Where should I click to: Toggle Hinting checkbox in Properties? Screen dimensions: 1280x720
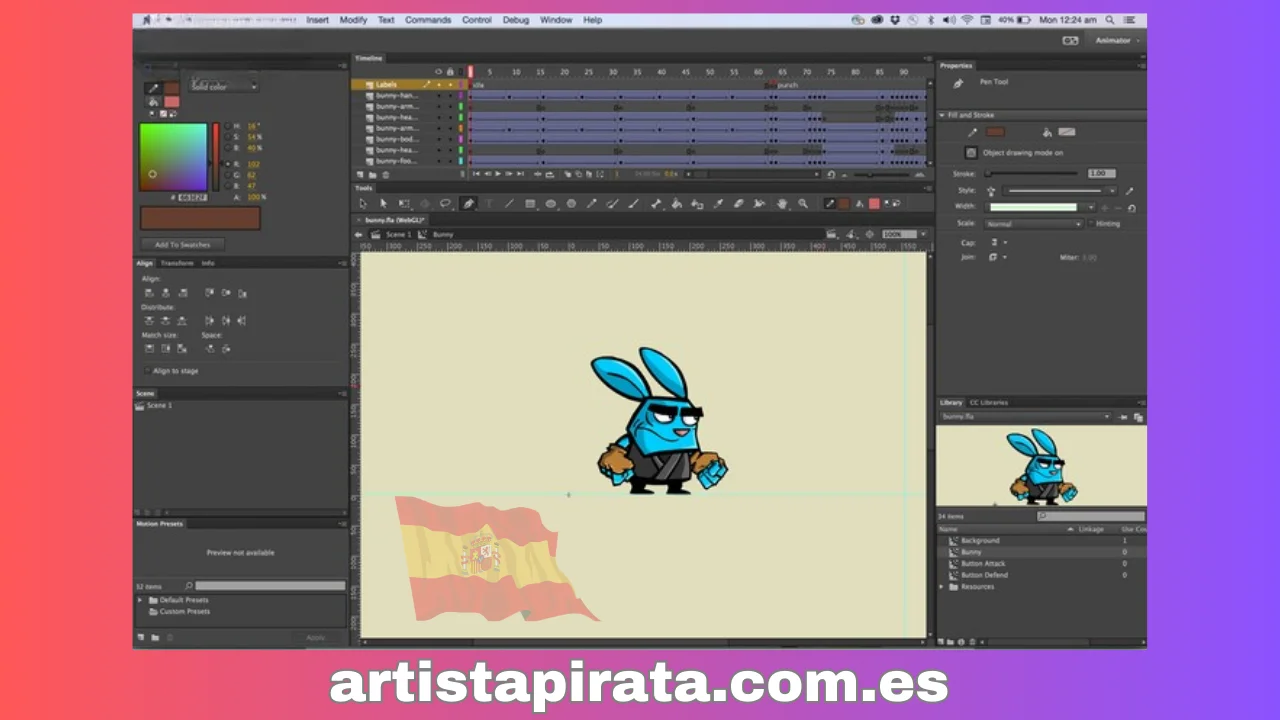point(1091,223)
